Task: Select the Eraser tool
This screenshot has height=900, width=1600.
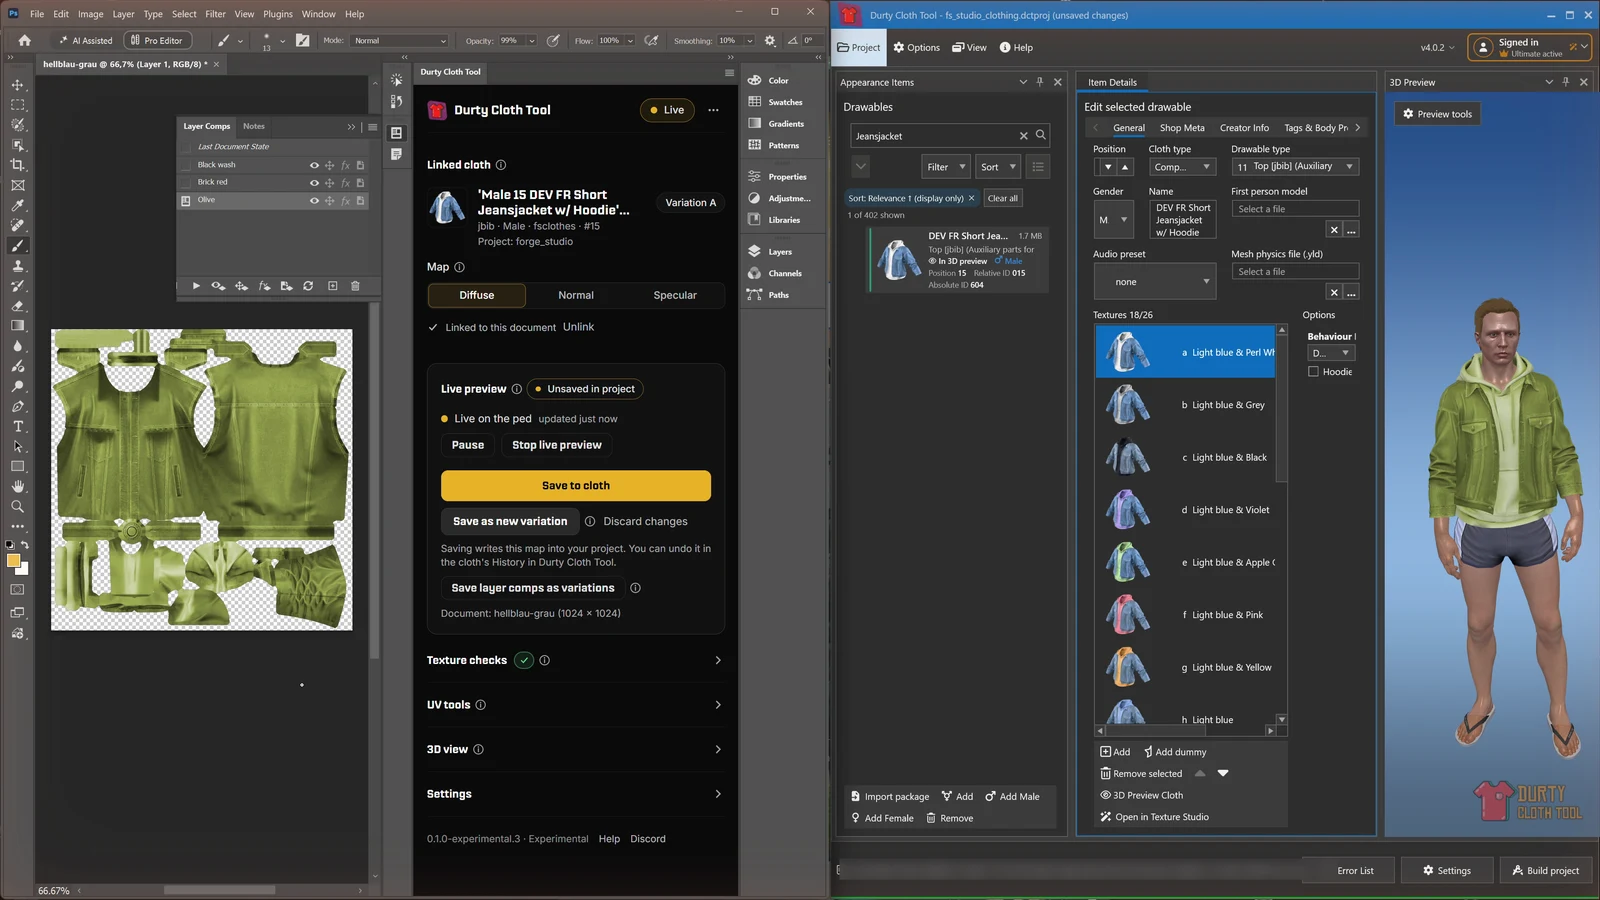Action: coord(17,306)
